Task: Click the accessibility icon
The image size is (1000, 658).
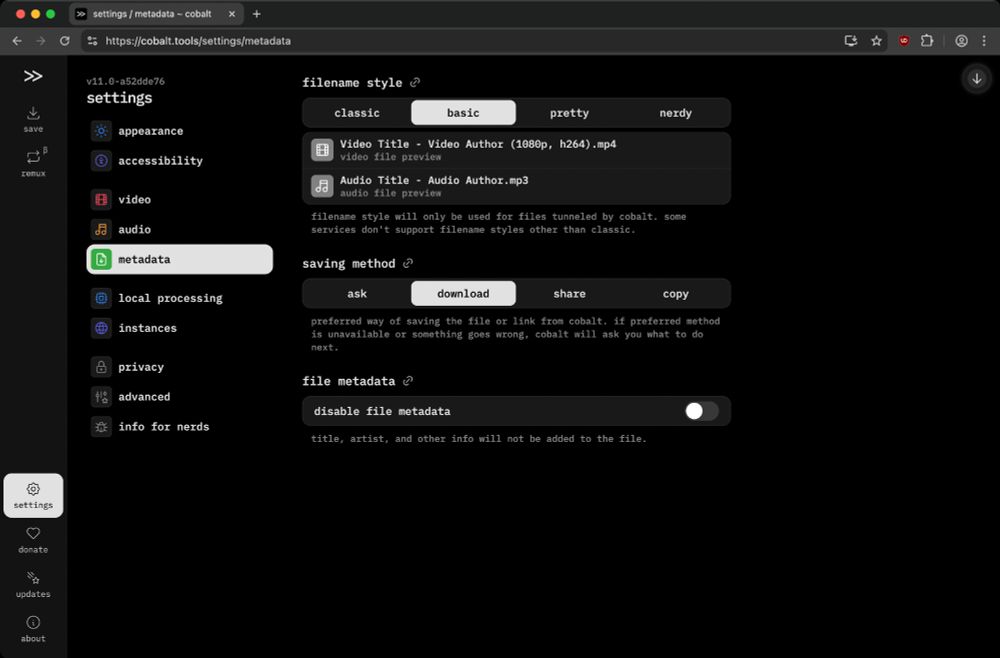Action: tap(101, 161)
